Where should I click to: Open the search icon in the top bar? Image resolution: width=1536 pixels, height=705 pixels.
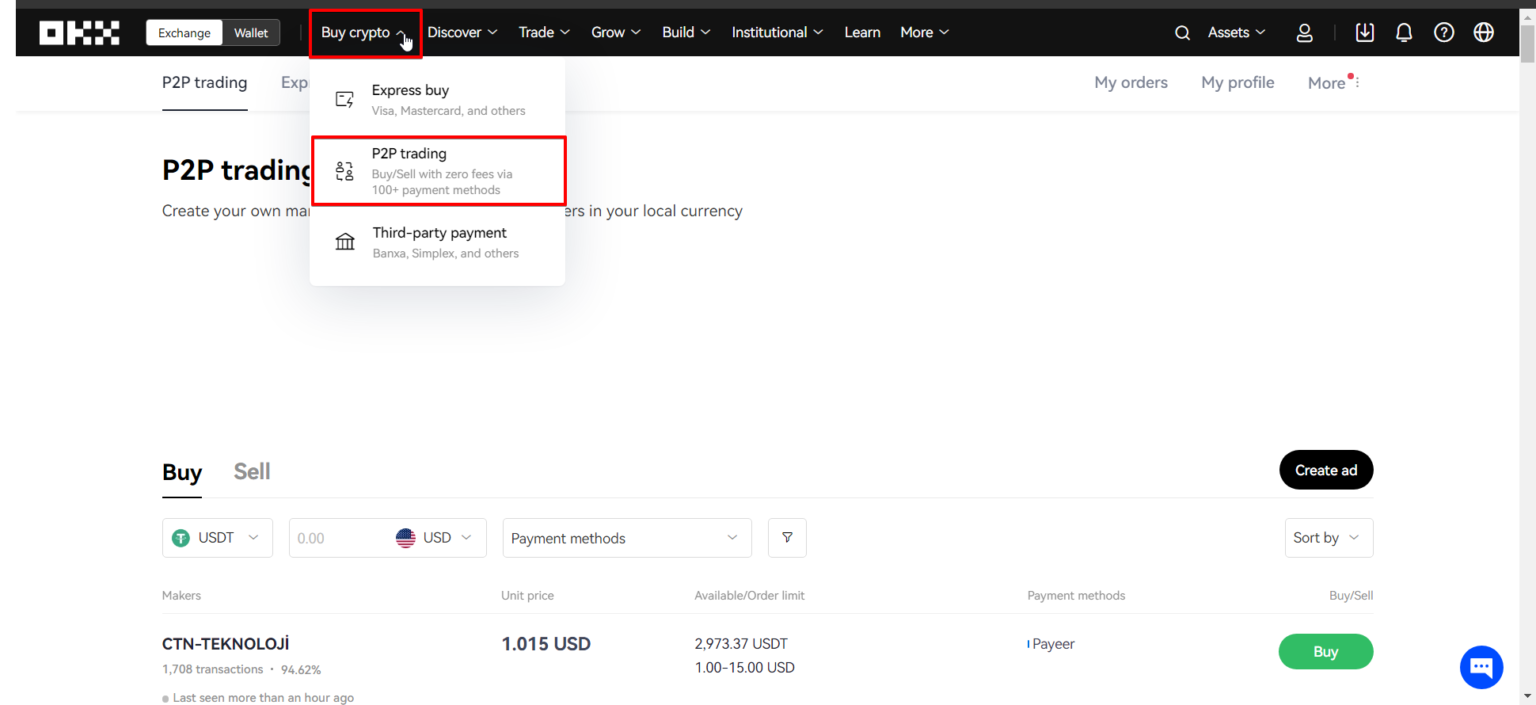(x=1182, y=32)
